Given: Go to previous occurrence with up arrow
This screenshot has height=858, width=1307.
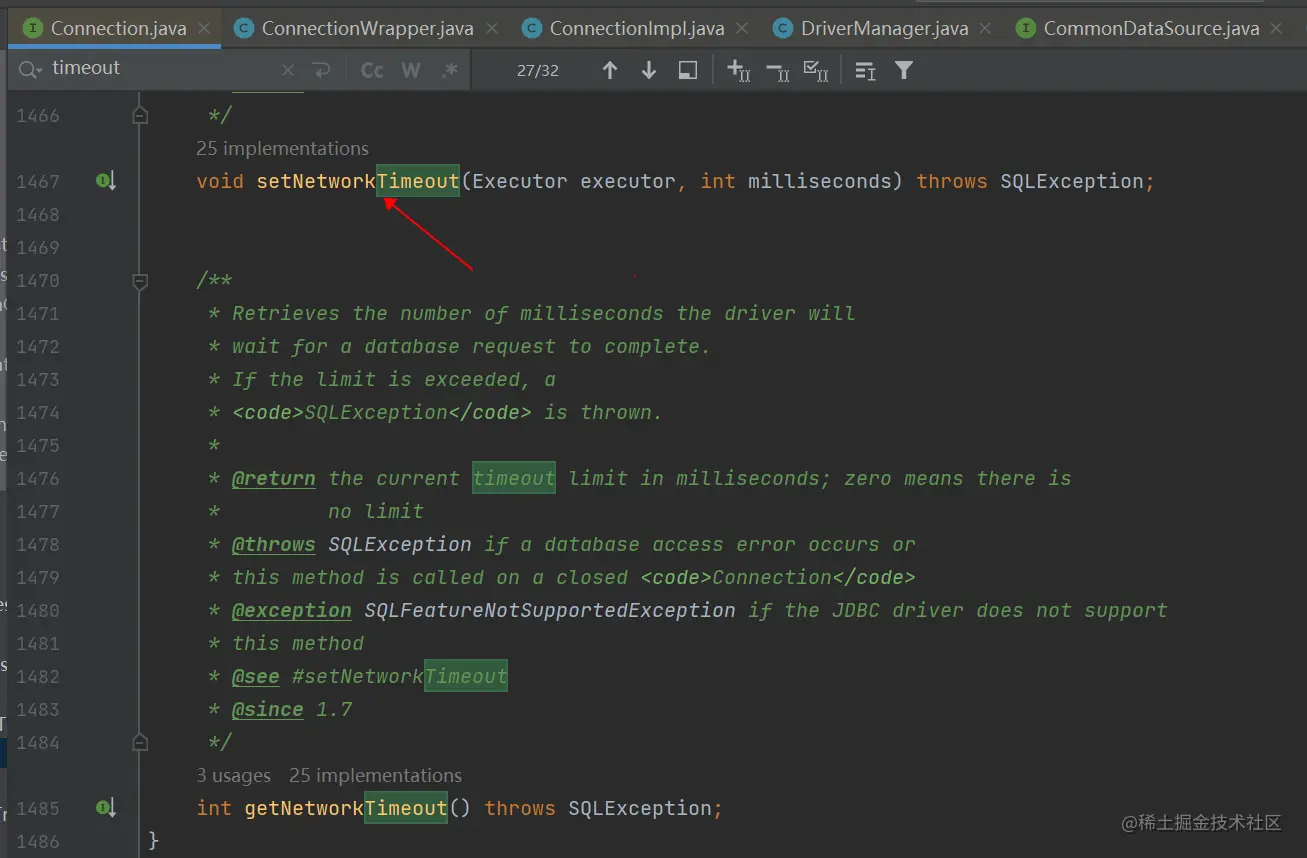Looking at the screenshot, I should click(x=610, y=70).
